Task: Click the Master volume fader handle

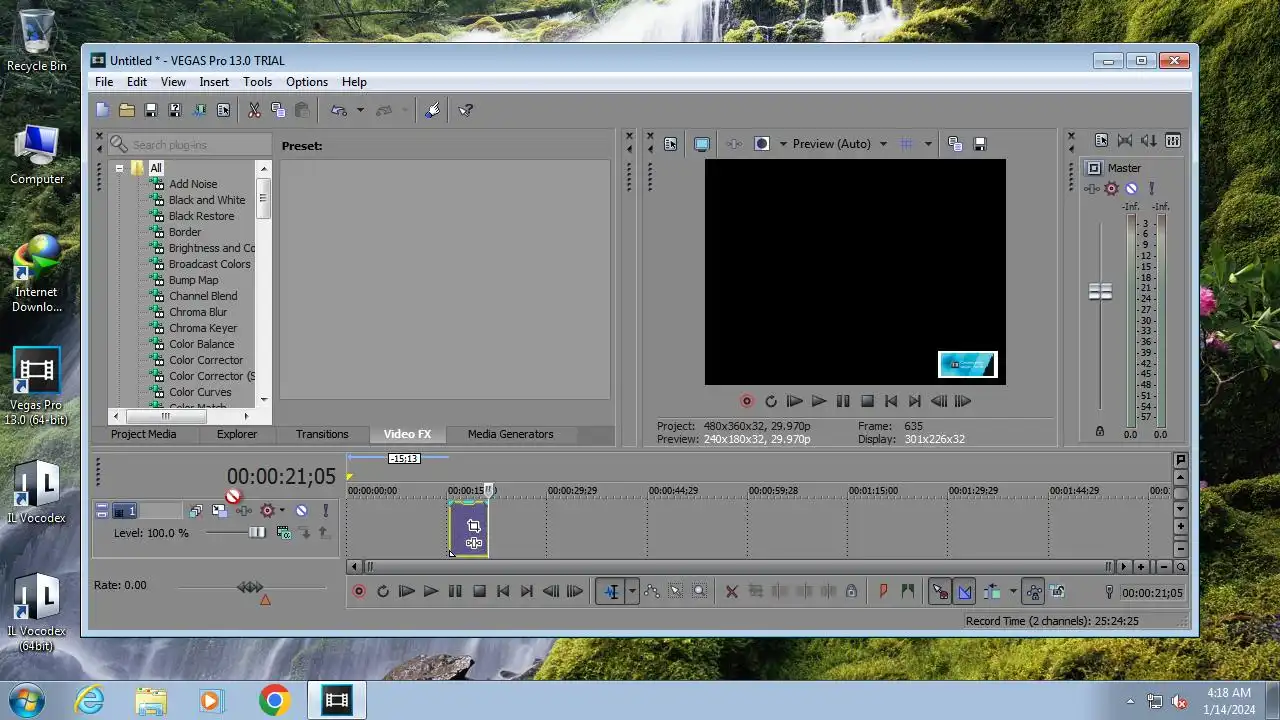Action: click(1100, 292)
